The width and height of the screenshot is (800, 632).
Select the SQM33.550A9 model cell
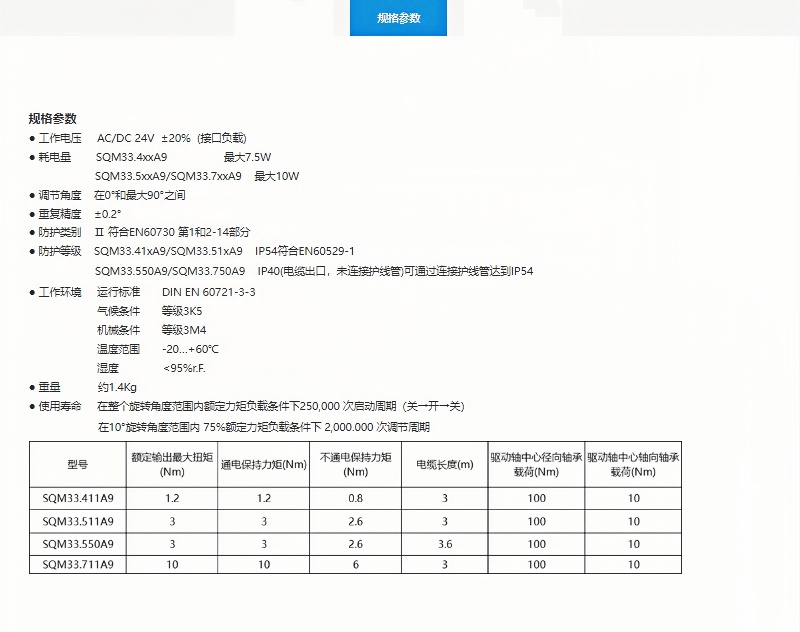[78, 544]
